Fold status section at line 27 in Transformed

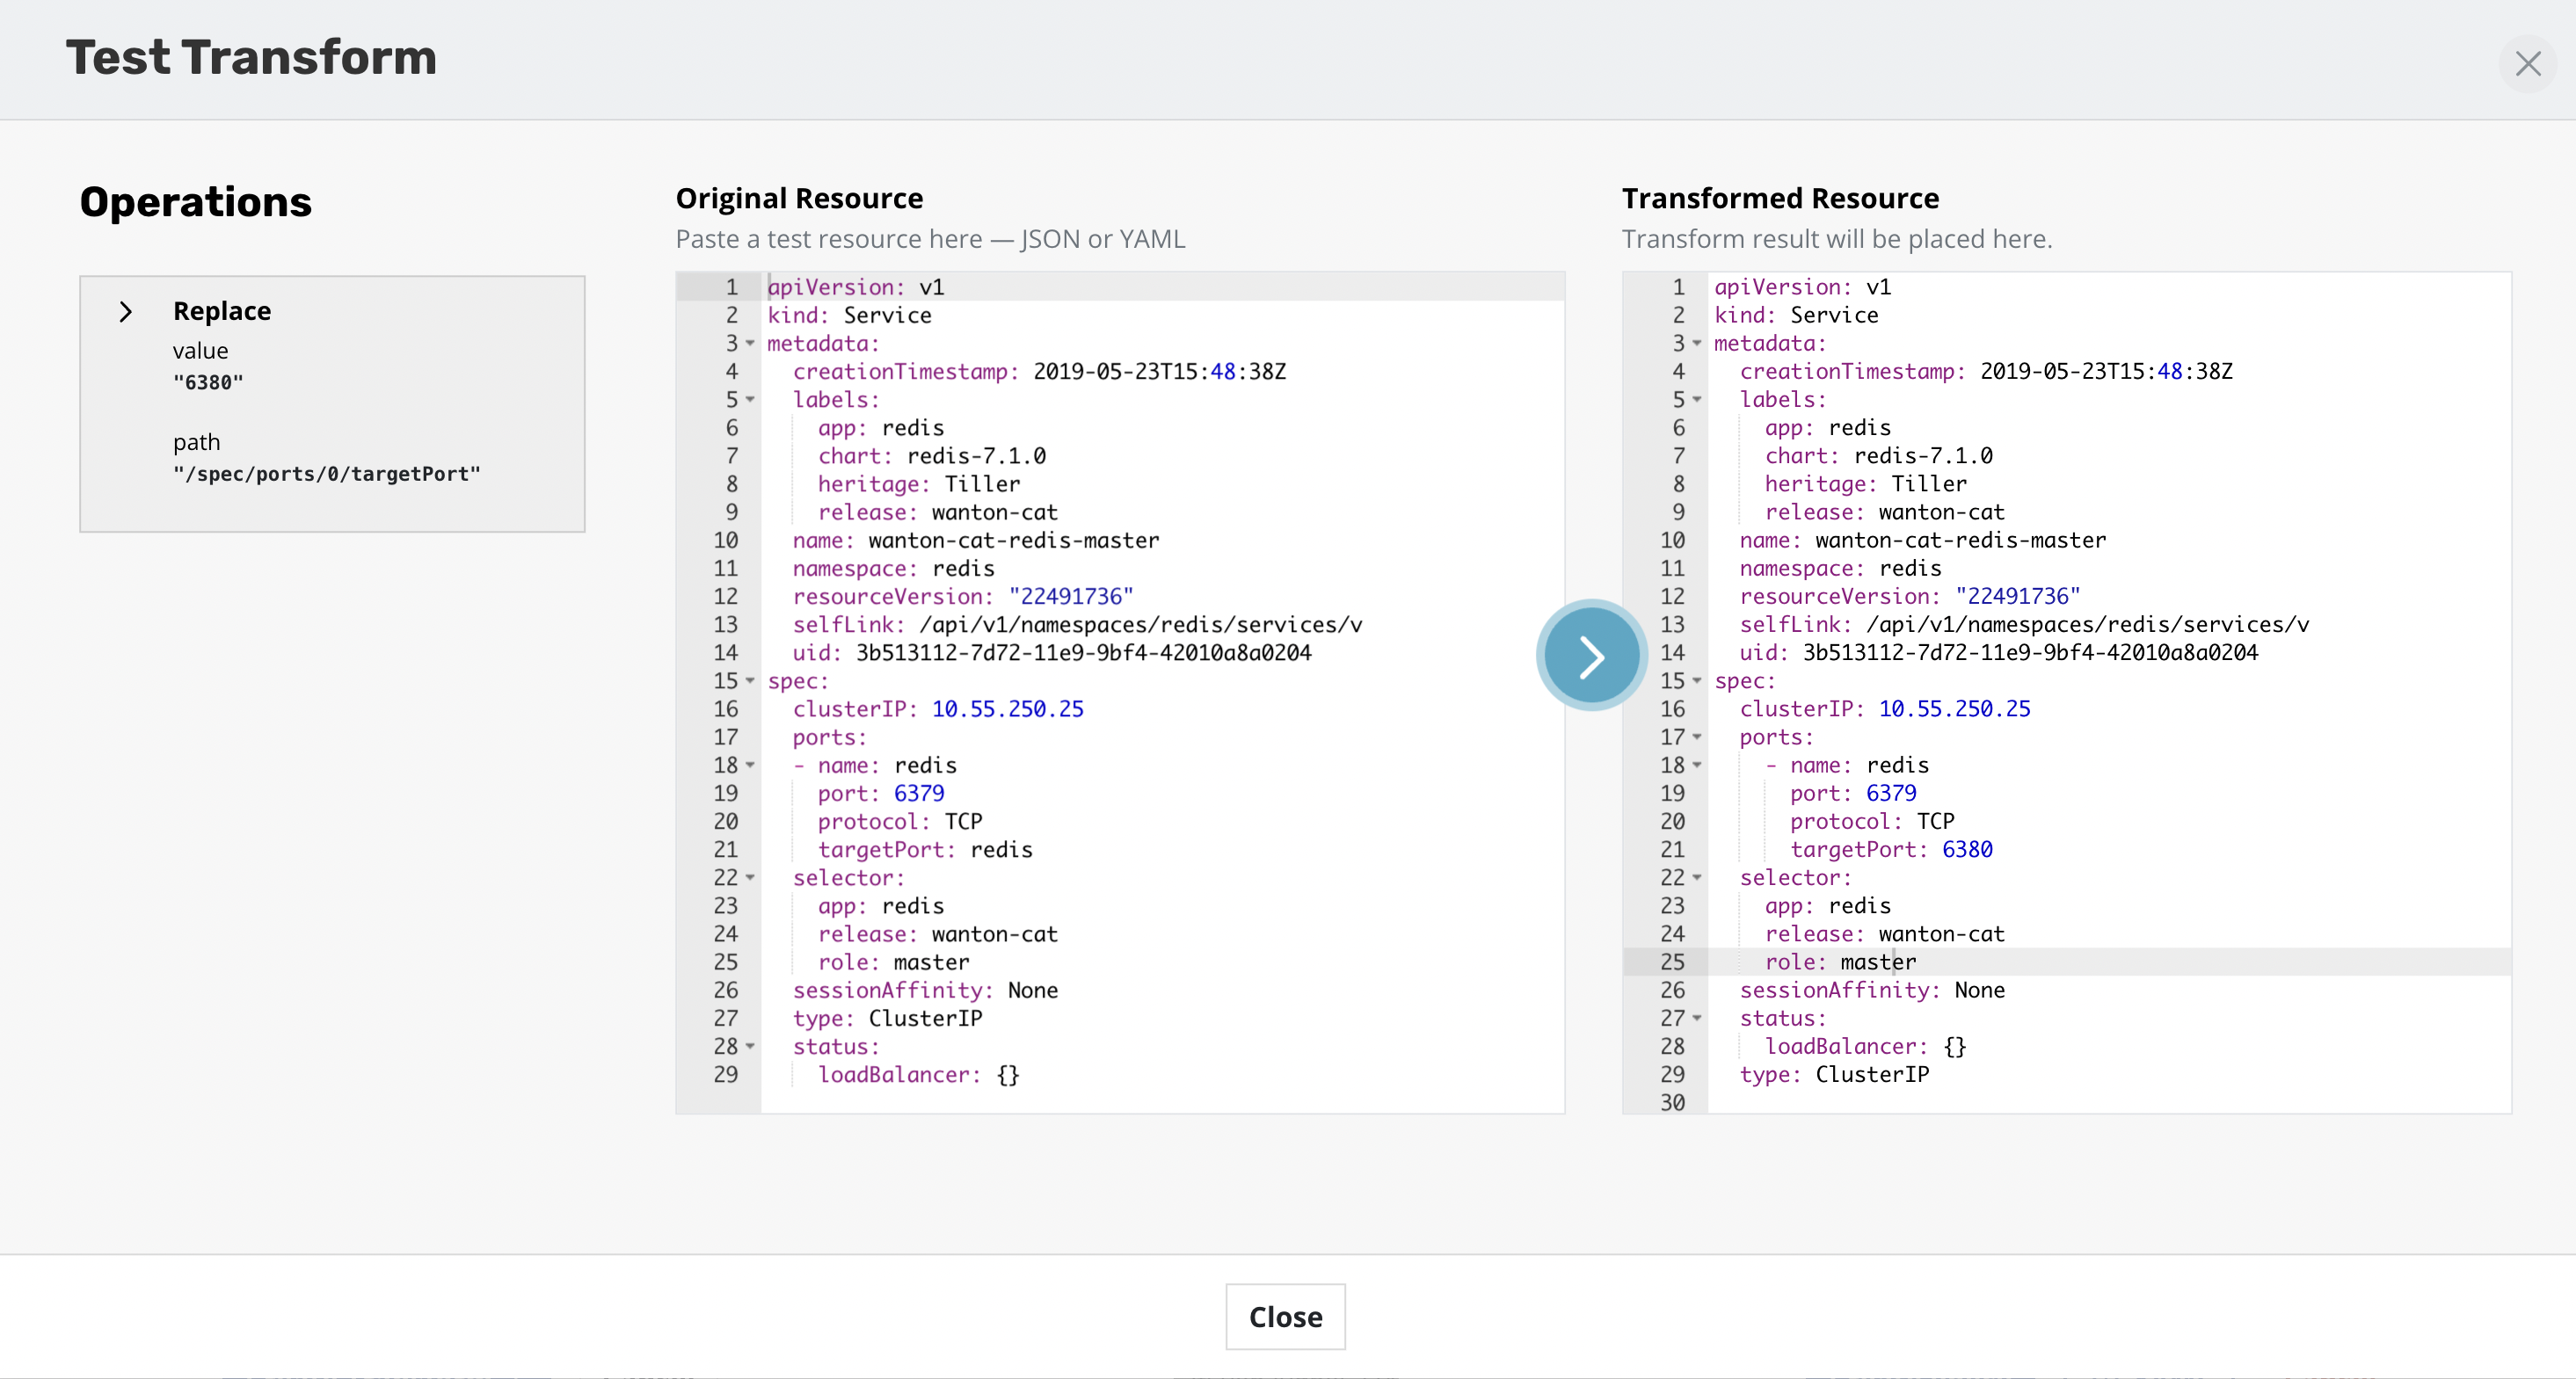point(1697,1018)
